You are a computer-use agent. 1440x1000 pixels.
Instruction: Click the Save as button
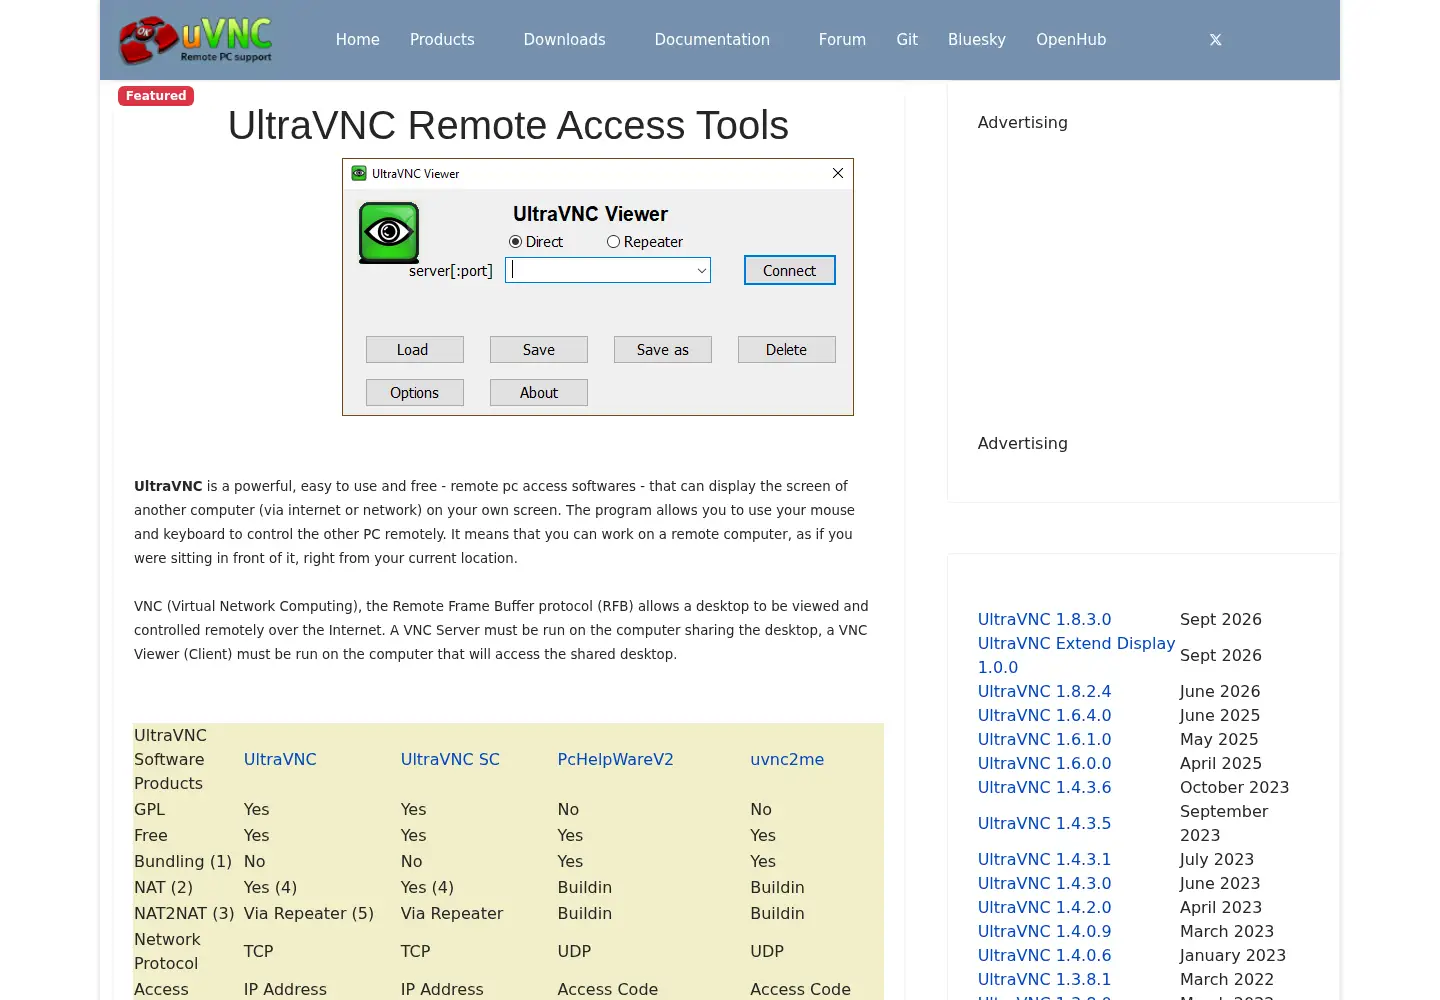point(663,349)
